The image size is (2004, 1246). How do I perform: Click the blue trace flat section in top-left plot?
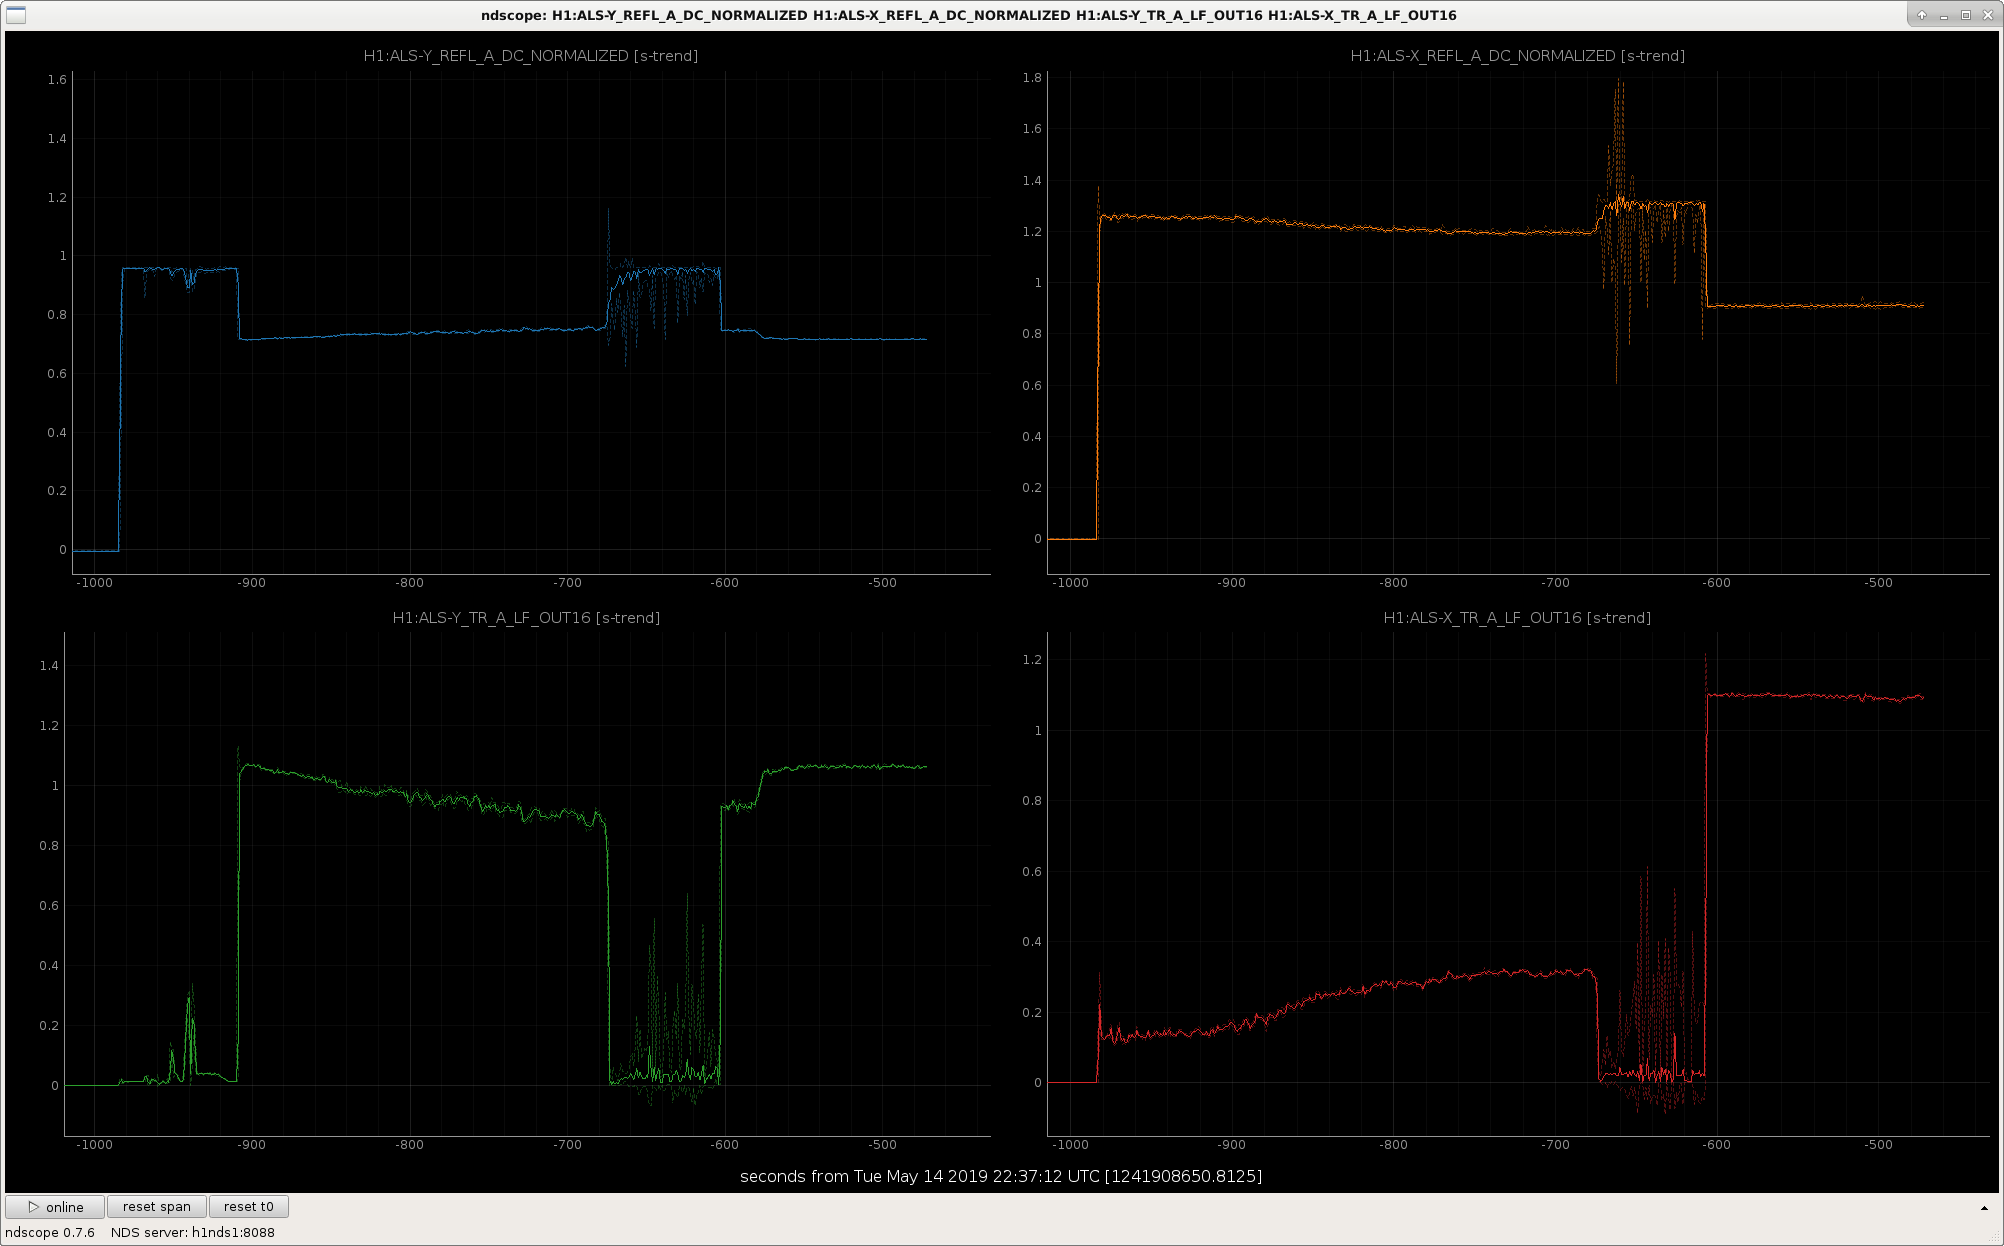[420, 333]
